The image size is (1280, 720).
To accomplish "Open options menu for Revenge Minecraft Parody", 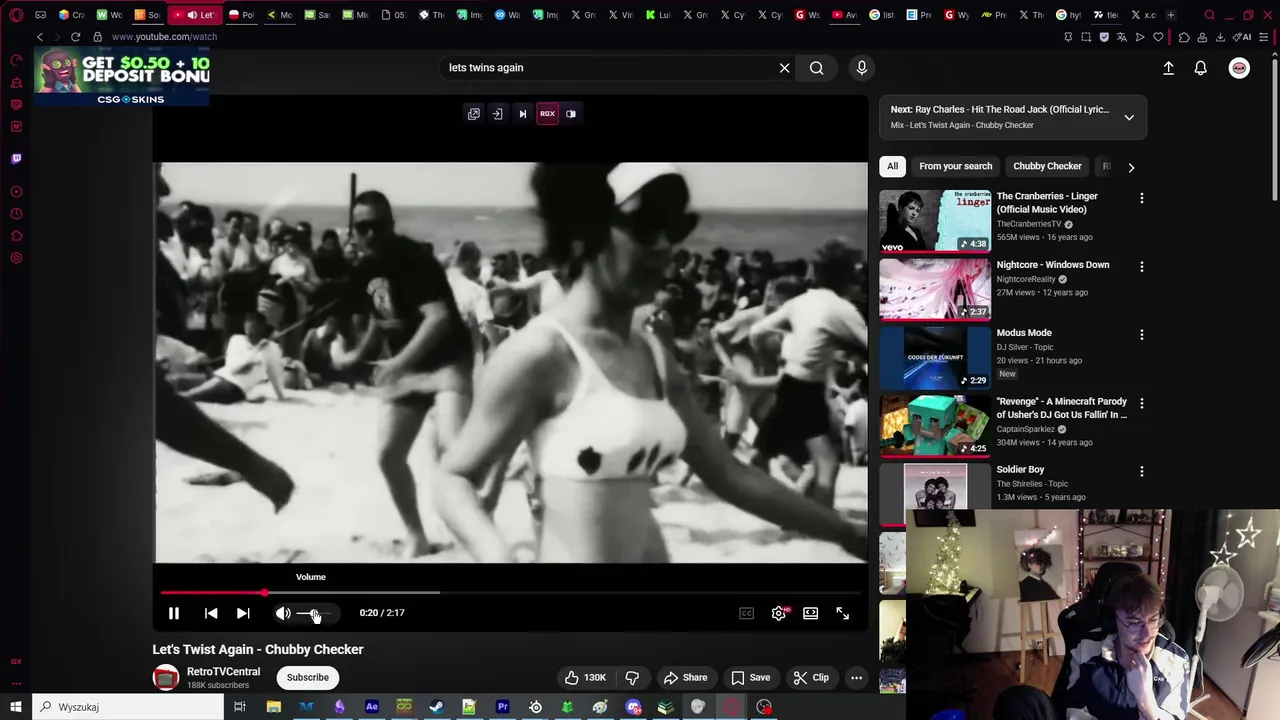I will point(1142,403).
